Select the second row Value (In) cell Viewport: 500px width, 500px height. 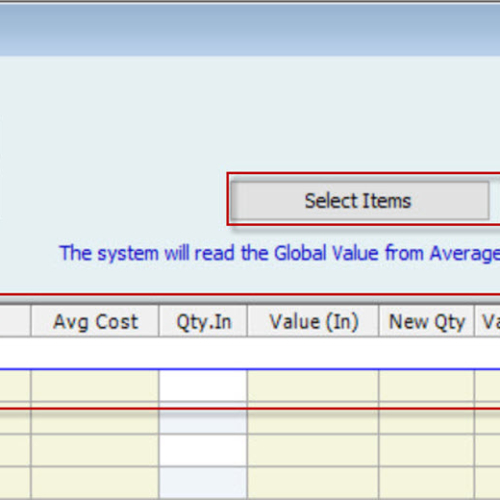(x=313, y=386)
